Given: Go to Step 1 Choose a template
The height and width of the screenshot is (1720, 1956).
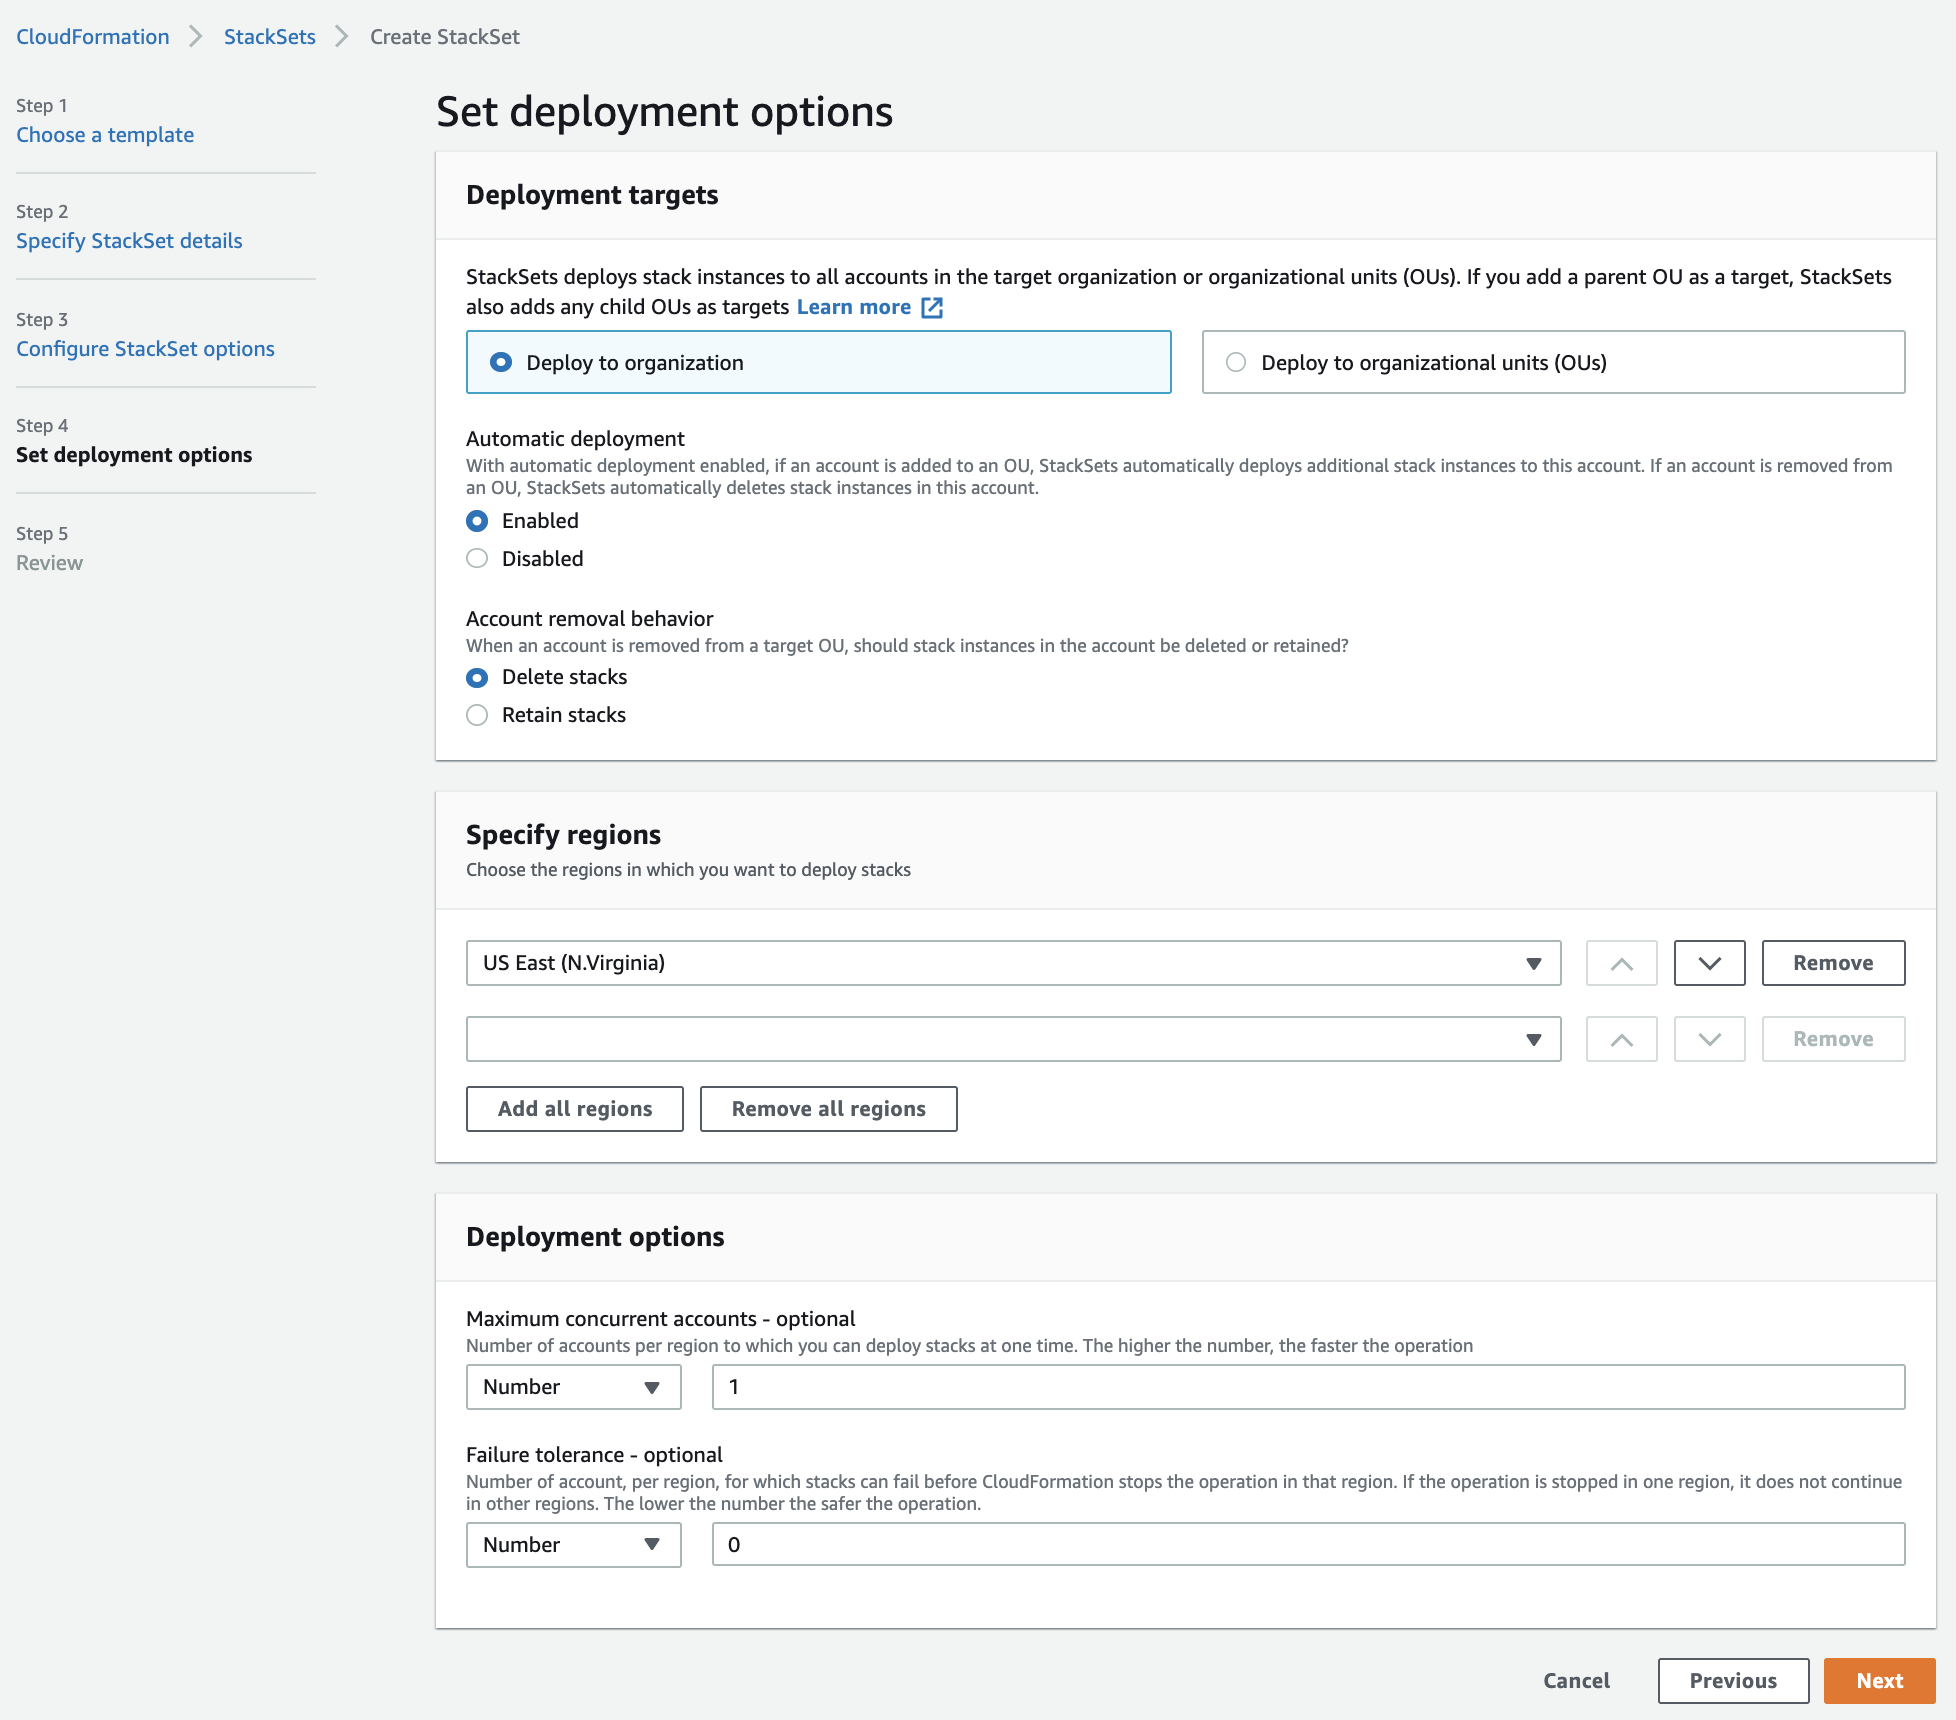Looking at the screenshot, I should pyautogui.click(x=105, y=135).
